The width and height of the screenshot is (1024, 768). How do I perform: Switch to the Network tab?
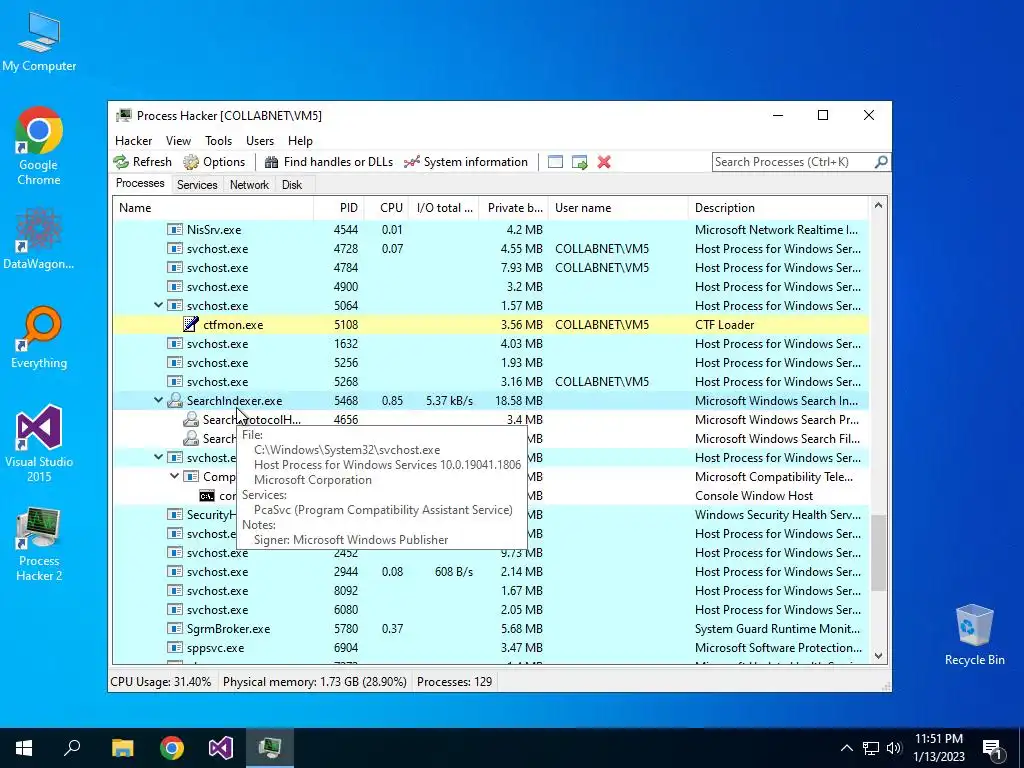click(x=249, y=185)
